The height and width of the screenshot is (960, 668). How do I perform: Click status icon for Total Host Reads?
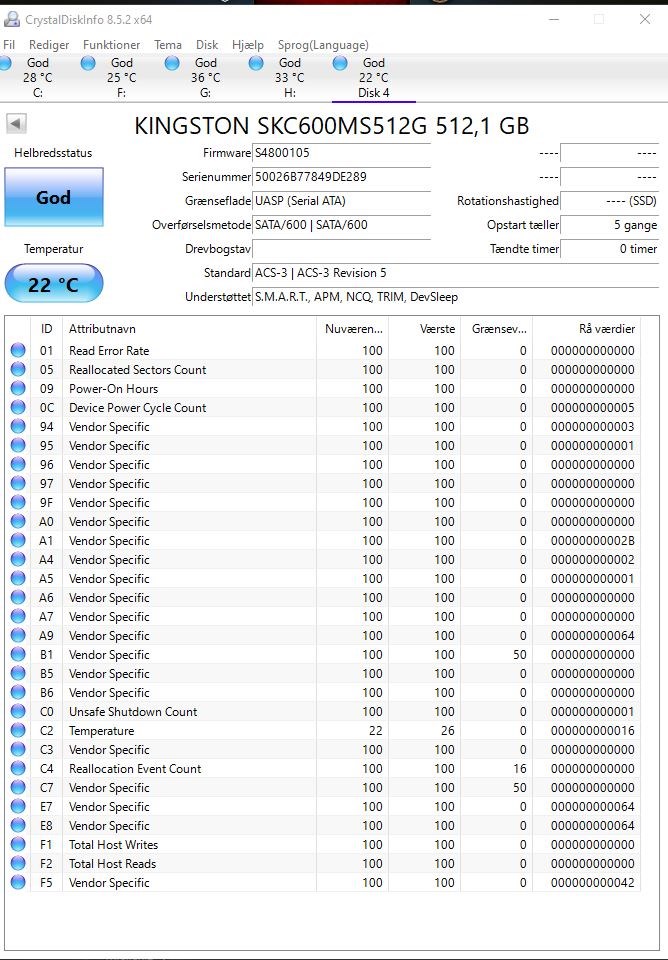click(x=18, y=863)
